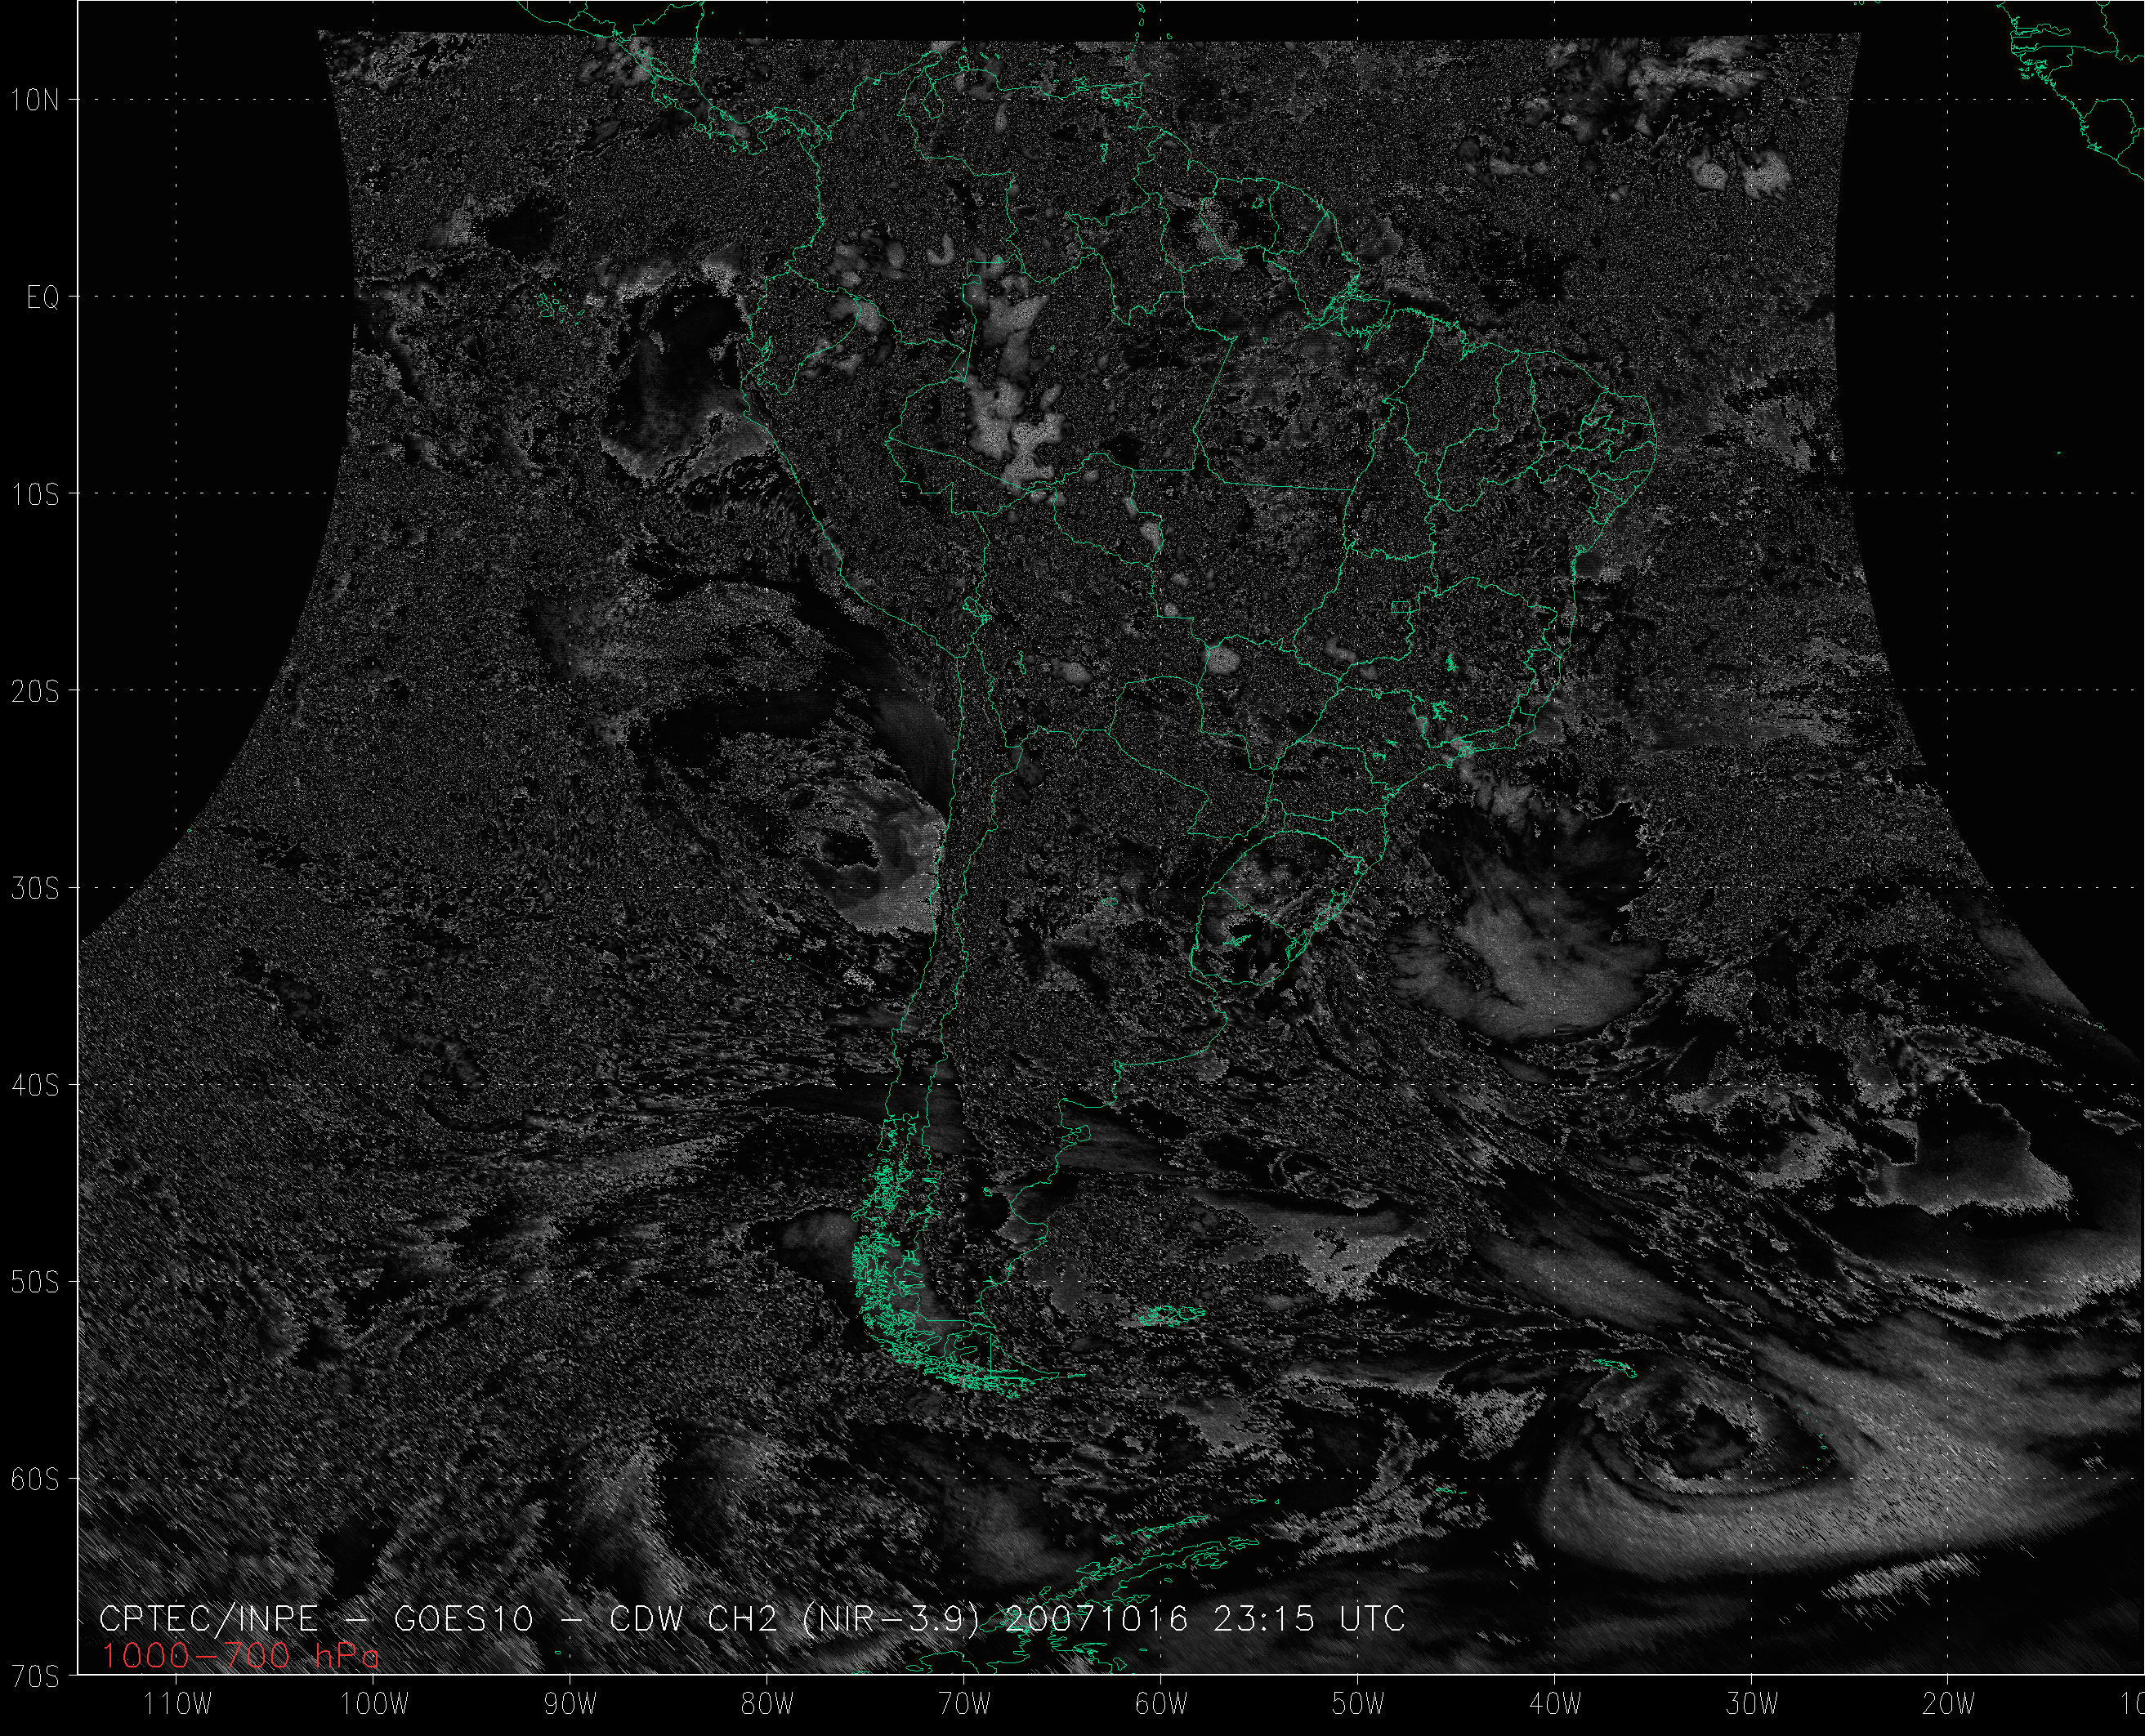
Task: Click the 30W longitude label
Action: coord(1752,1705)
